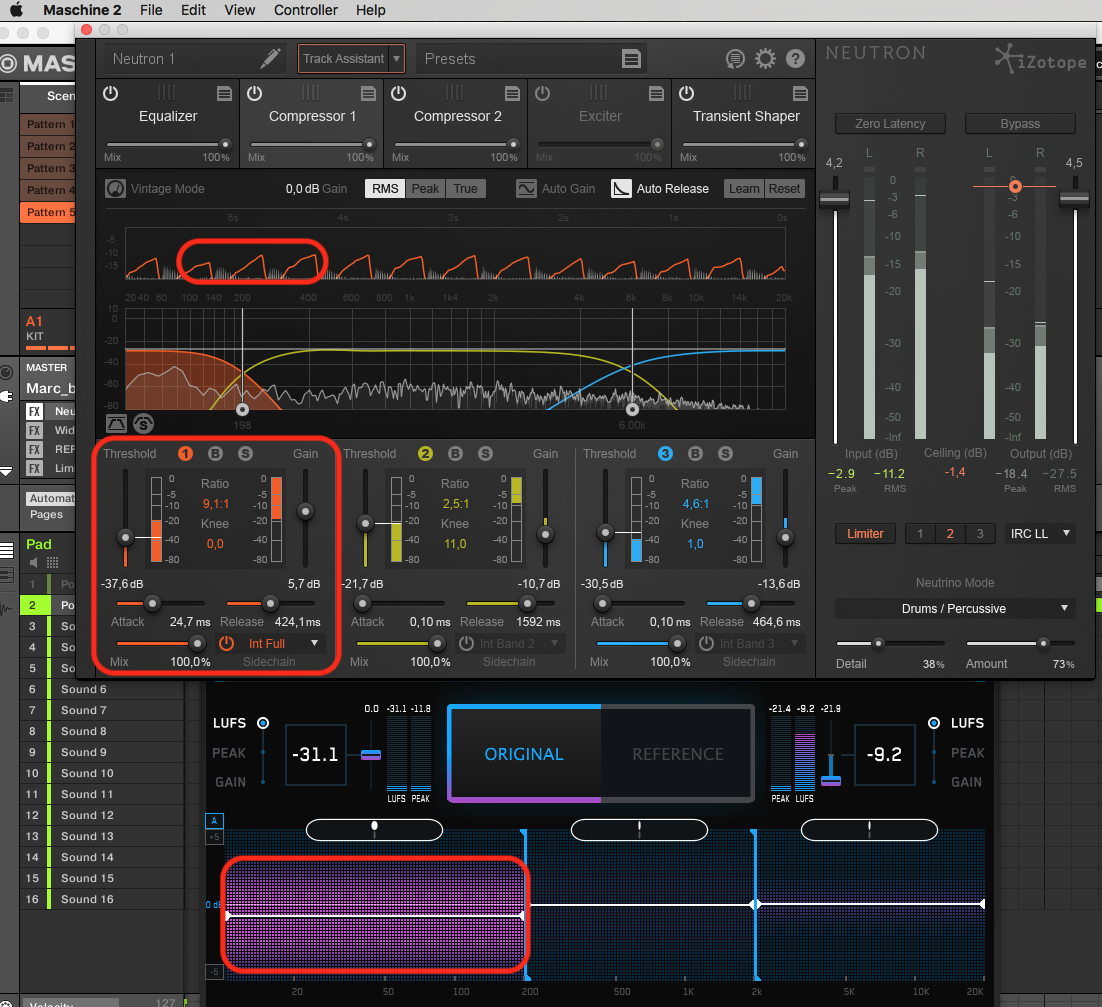Screen dimensions: 1102x1007
Task: Enable the Exciter module power button
Action: [x=542, y=93]
